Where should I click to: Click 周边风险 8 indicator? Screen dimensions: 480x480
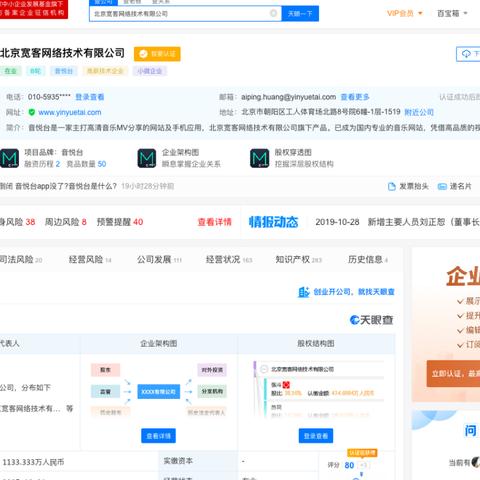point(66,222)
